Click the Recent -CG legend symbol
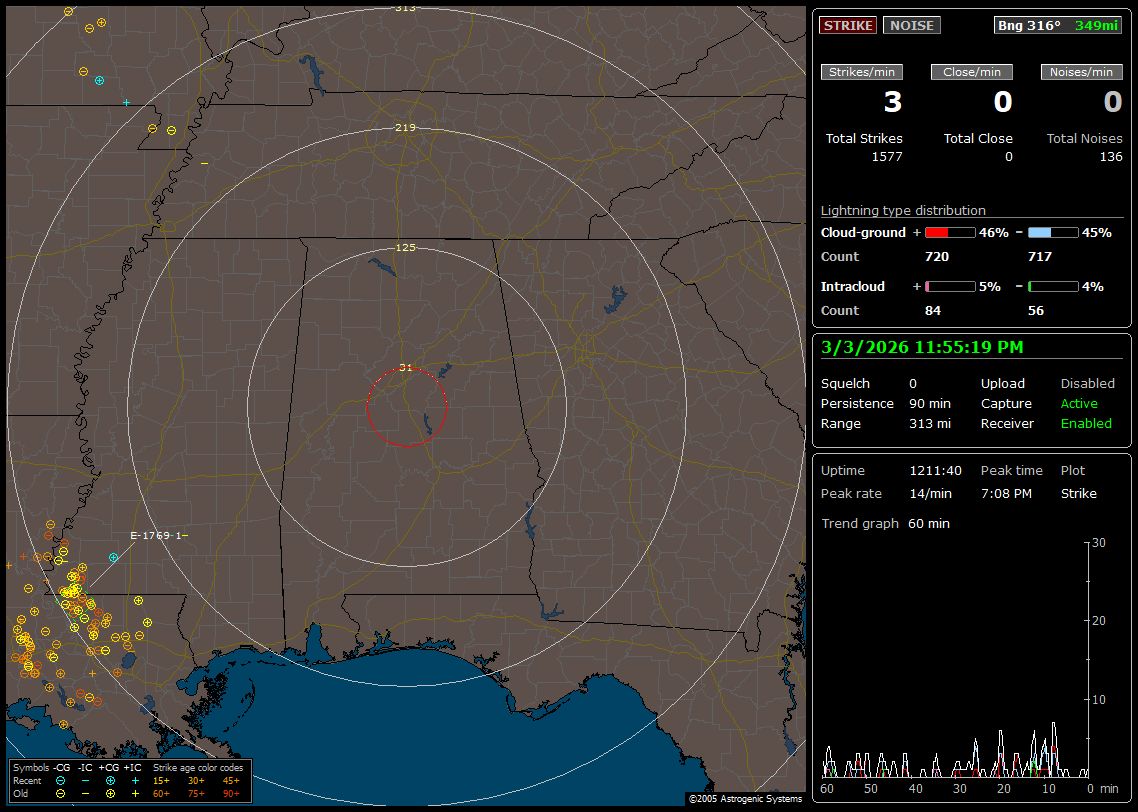Viewport: 1138px width, 812px height. 61,780
